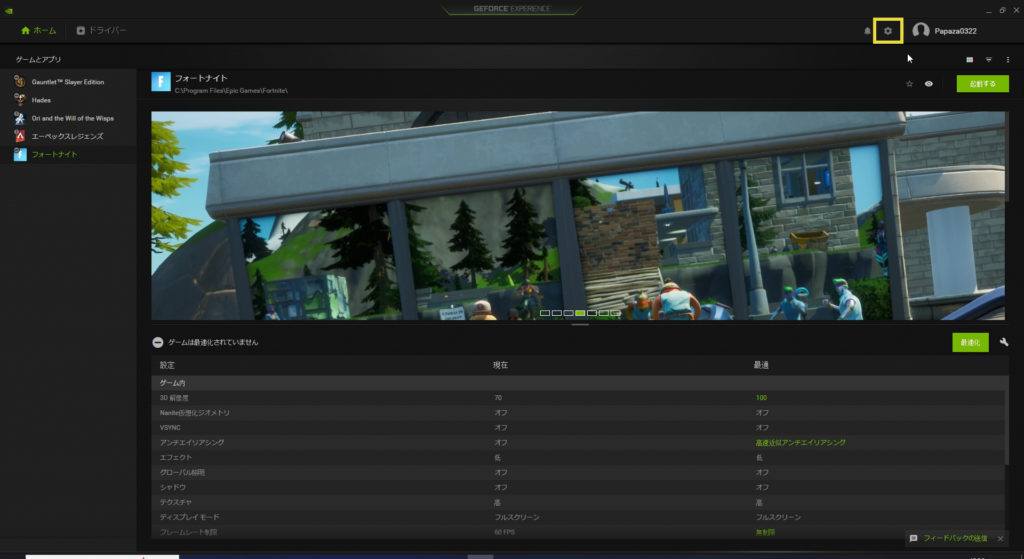Open the ホーム tab

(x=39, y=31)
